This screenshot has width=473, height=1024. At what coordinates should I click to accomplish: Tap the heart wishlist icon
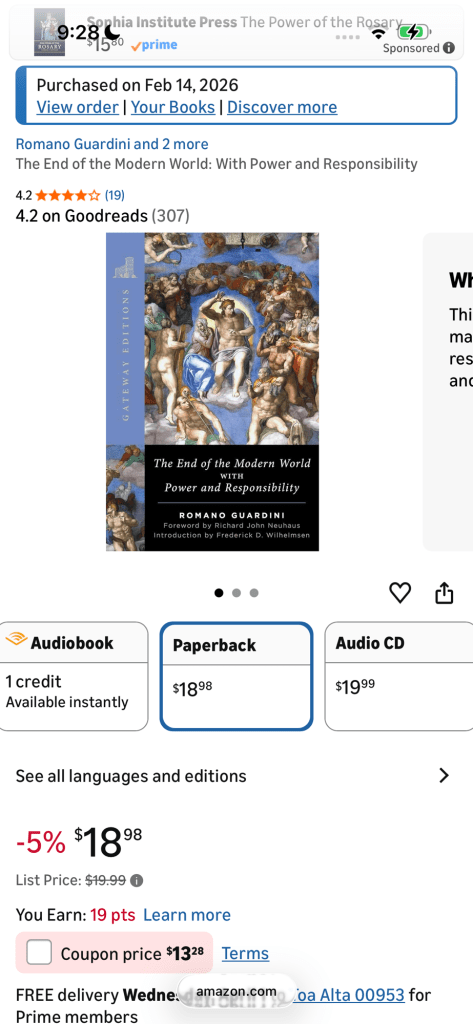point(400,592)
